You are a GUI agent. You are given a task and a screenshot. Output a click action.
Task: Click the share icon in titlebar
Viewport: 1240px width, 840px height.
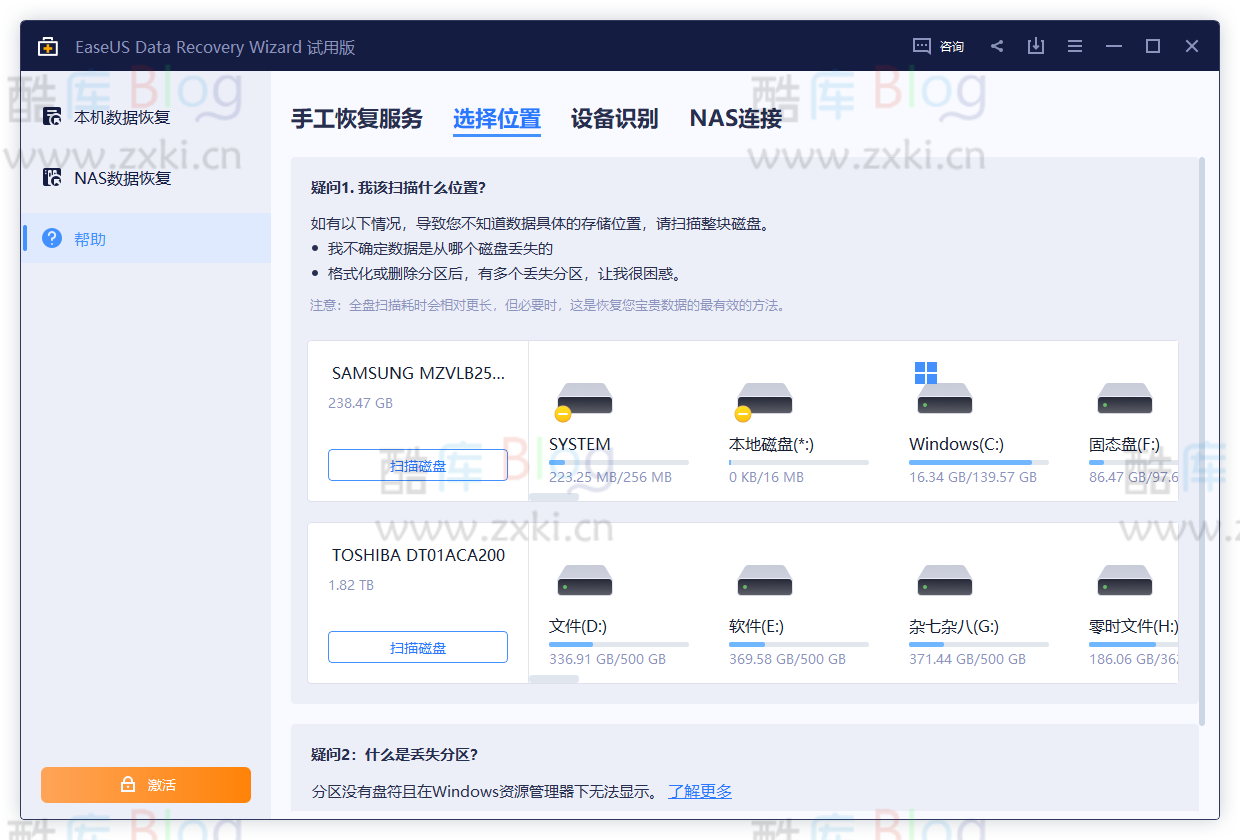tap(996, 45)
